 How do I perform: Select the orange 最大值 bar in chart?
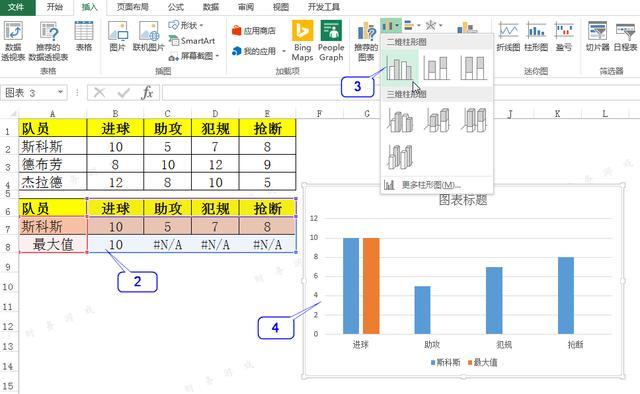(371, 286)
